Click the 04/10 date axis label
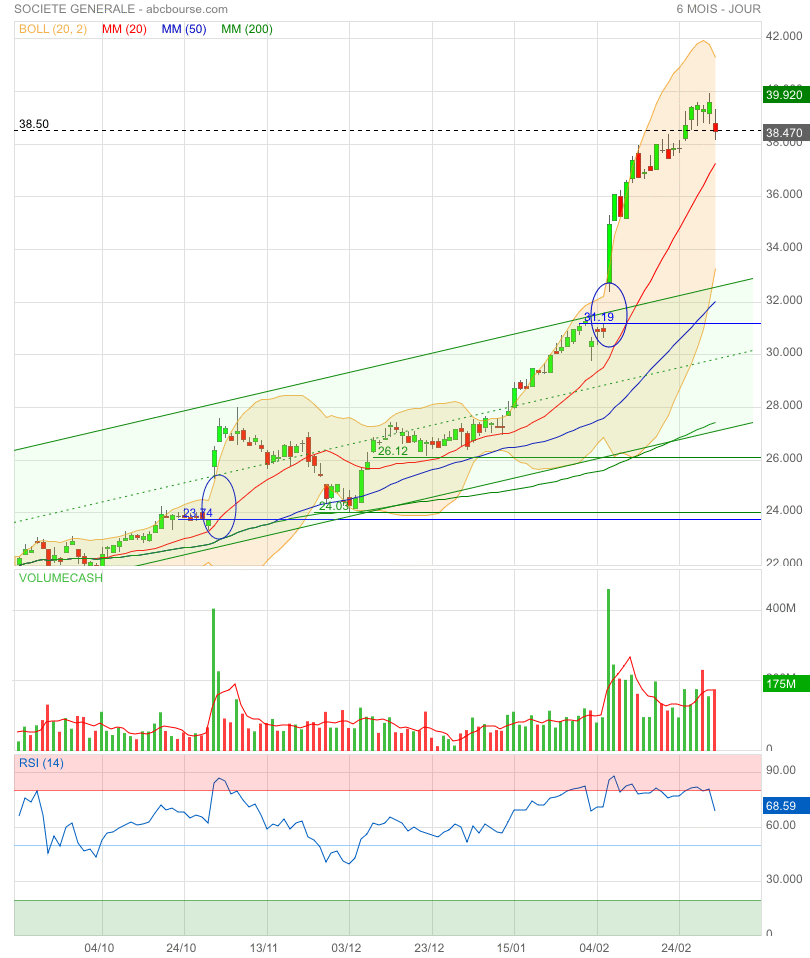The height and width of the screenshot is (958, 810). 99,948
